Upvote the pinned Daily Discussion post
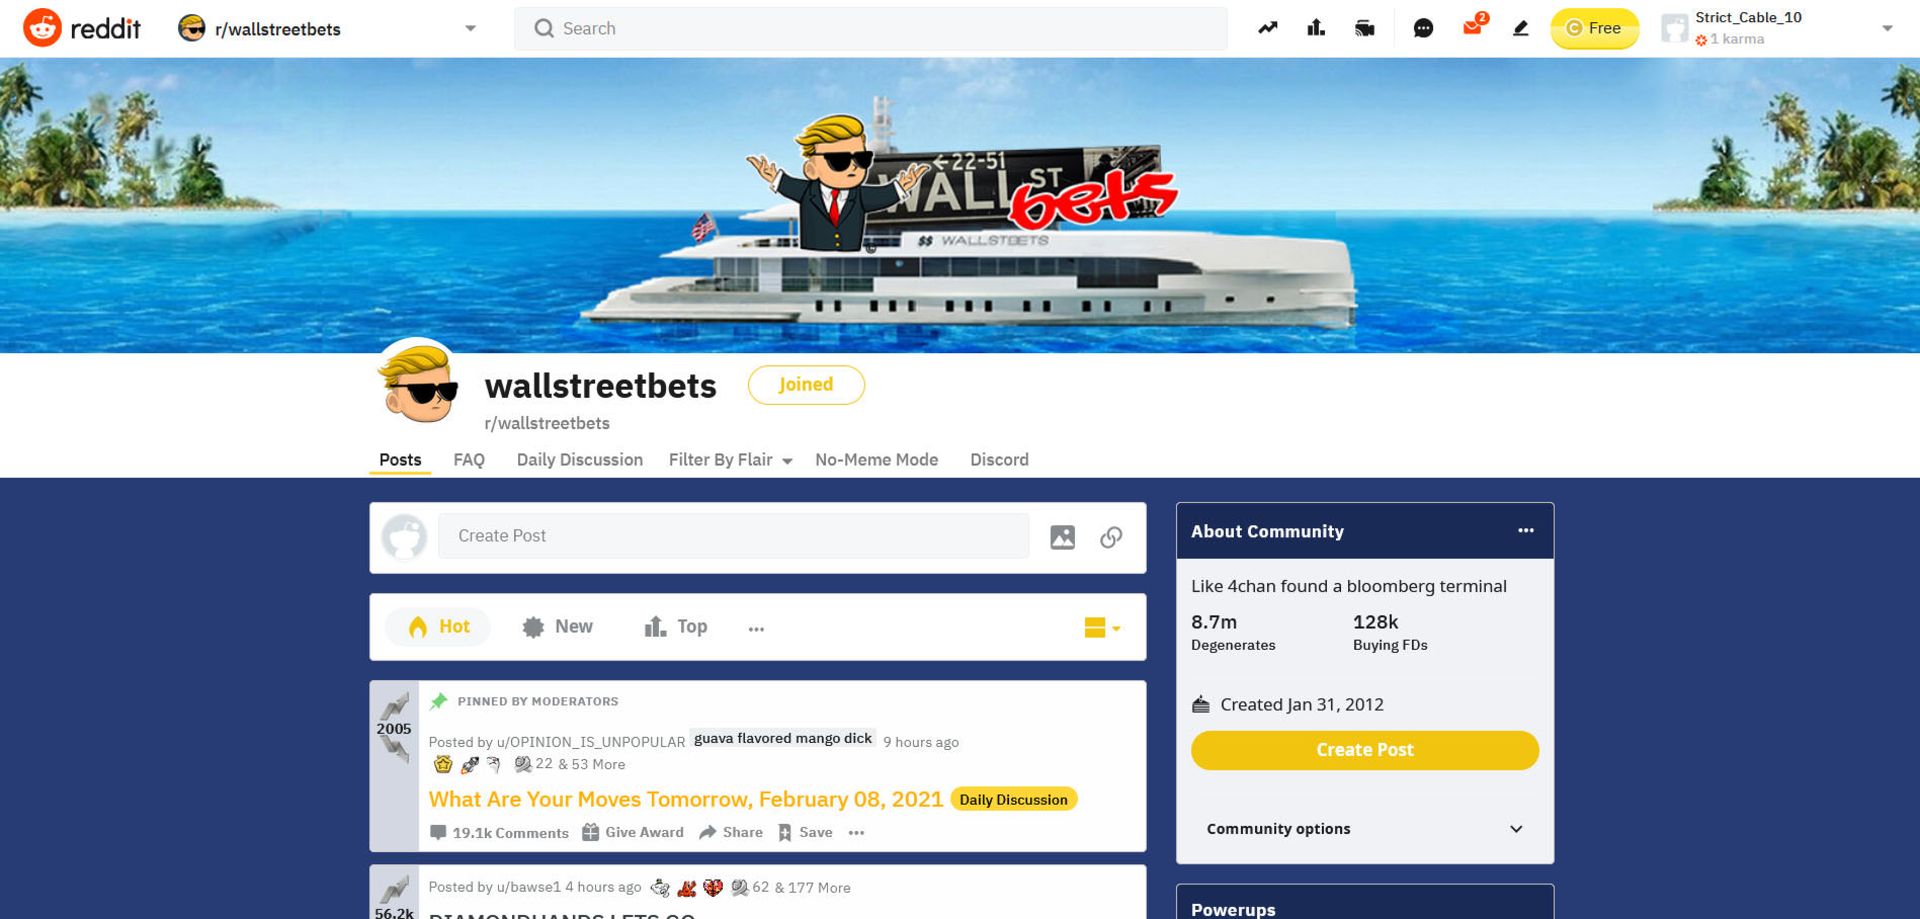Viewport: 1920px width, 919px height. [394, 706]
